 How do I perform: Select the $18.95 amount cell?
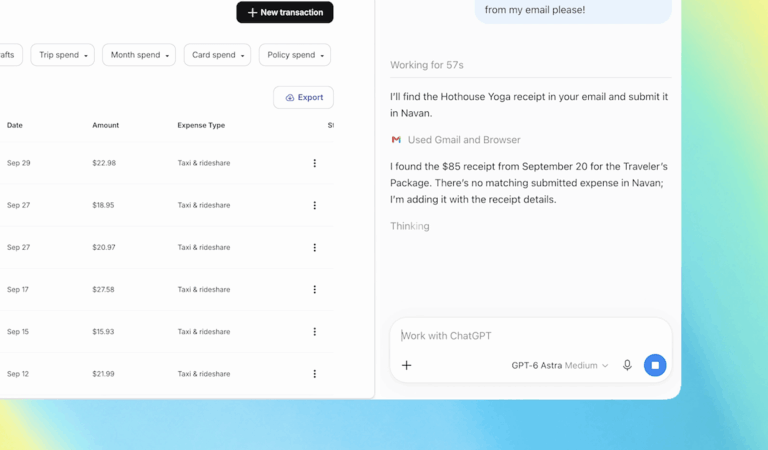103,205
